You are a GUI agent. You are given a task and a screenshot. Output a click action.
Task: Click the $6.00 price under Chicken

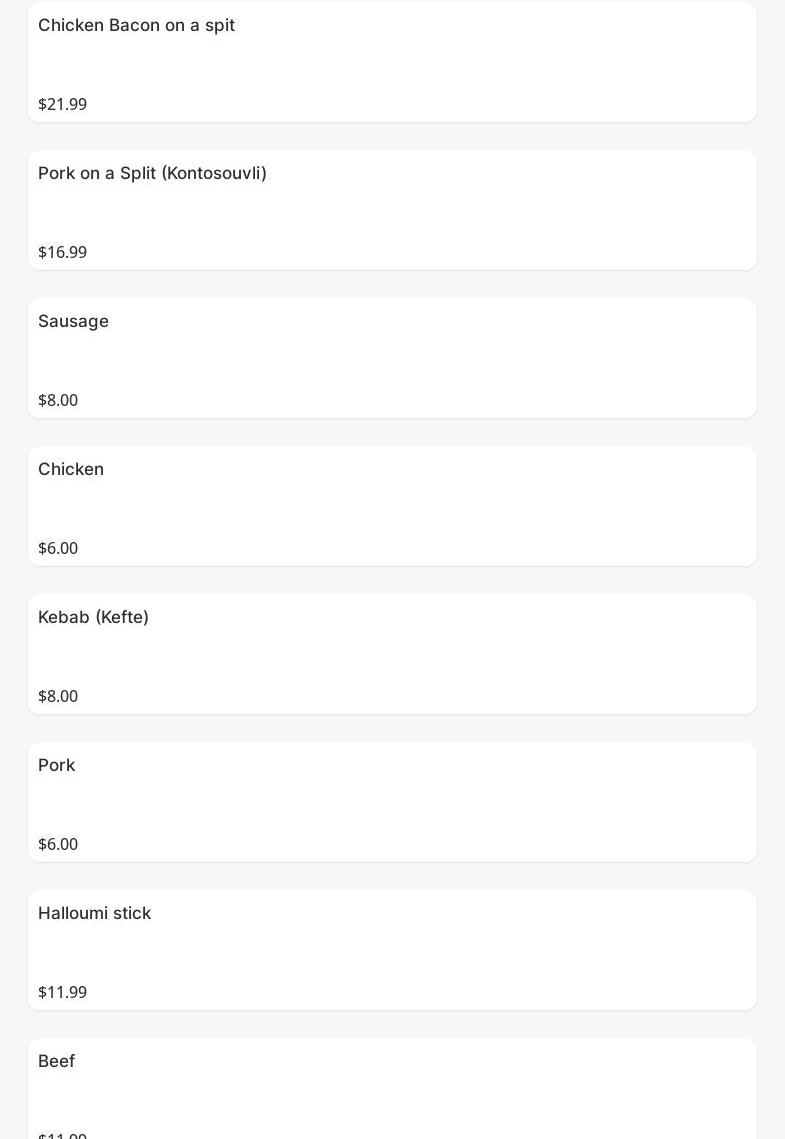pyautogui.click(x=58, y=548)
